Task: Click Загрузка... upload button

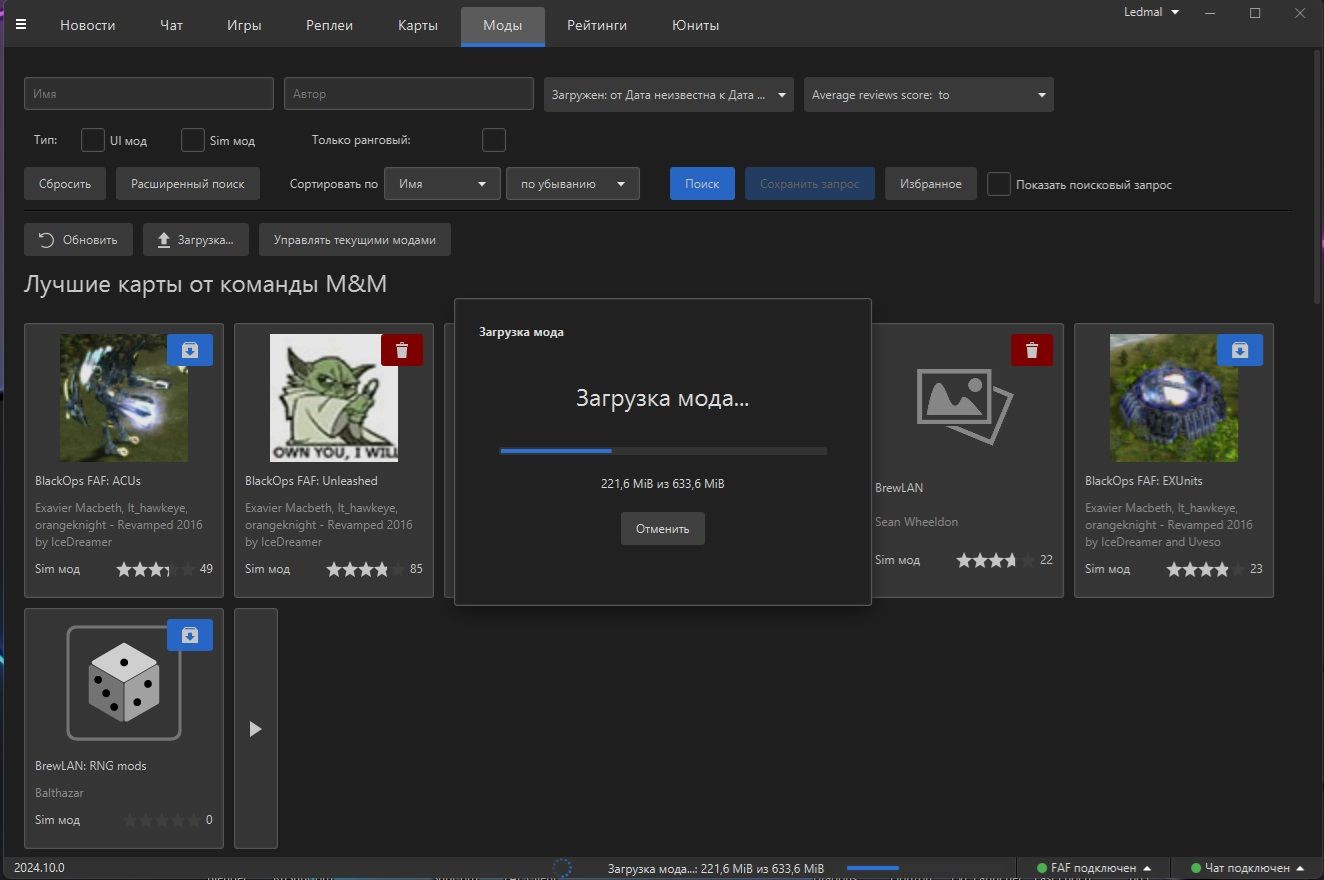Action: [x=196, y=240]
